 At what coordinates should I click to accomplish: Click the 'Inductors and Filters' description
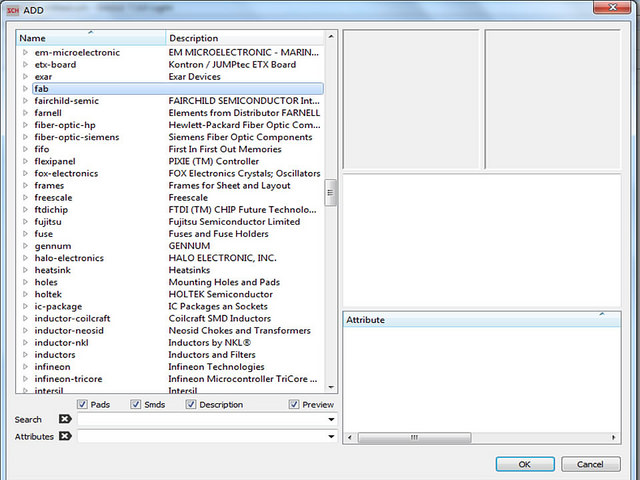[212, 355]
